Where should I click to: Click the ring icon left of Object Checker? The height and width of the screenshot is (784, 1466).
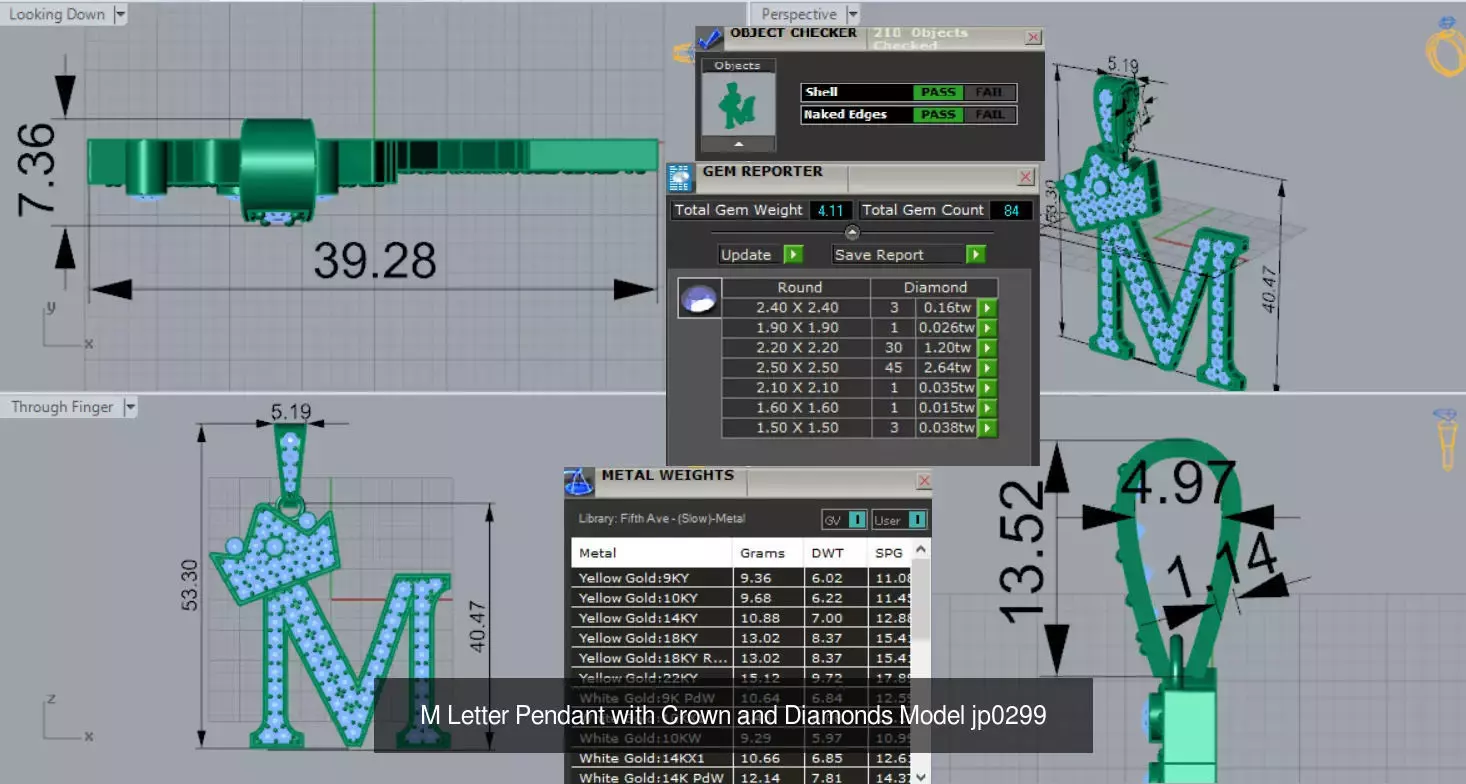click(x=684, y=53)
